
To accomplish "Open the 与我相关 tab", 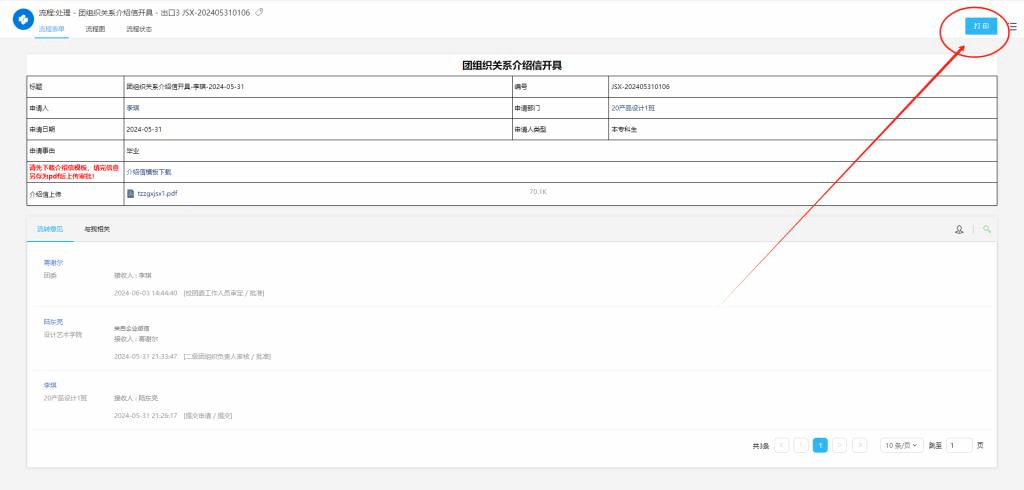I will [97, 229].
